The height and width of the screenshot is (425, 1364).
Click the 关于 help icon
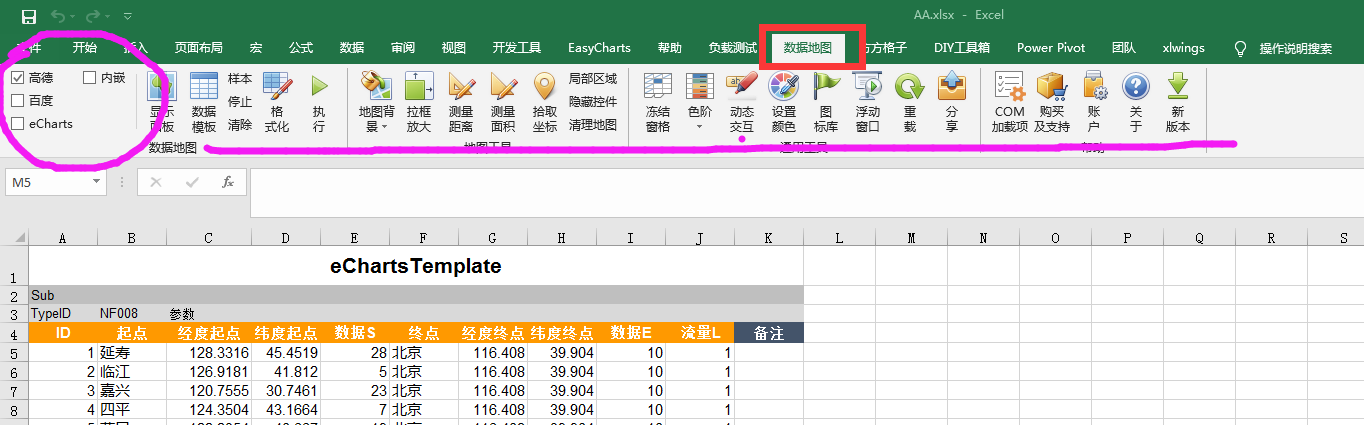tap(1136, 102)
